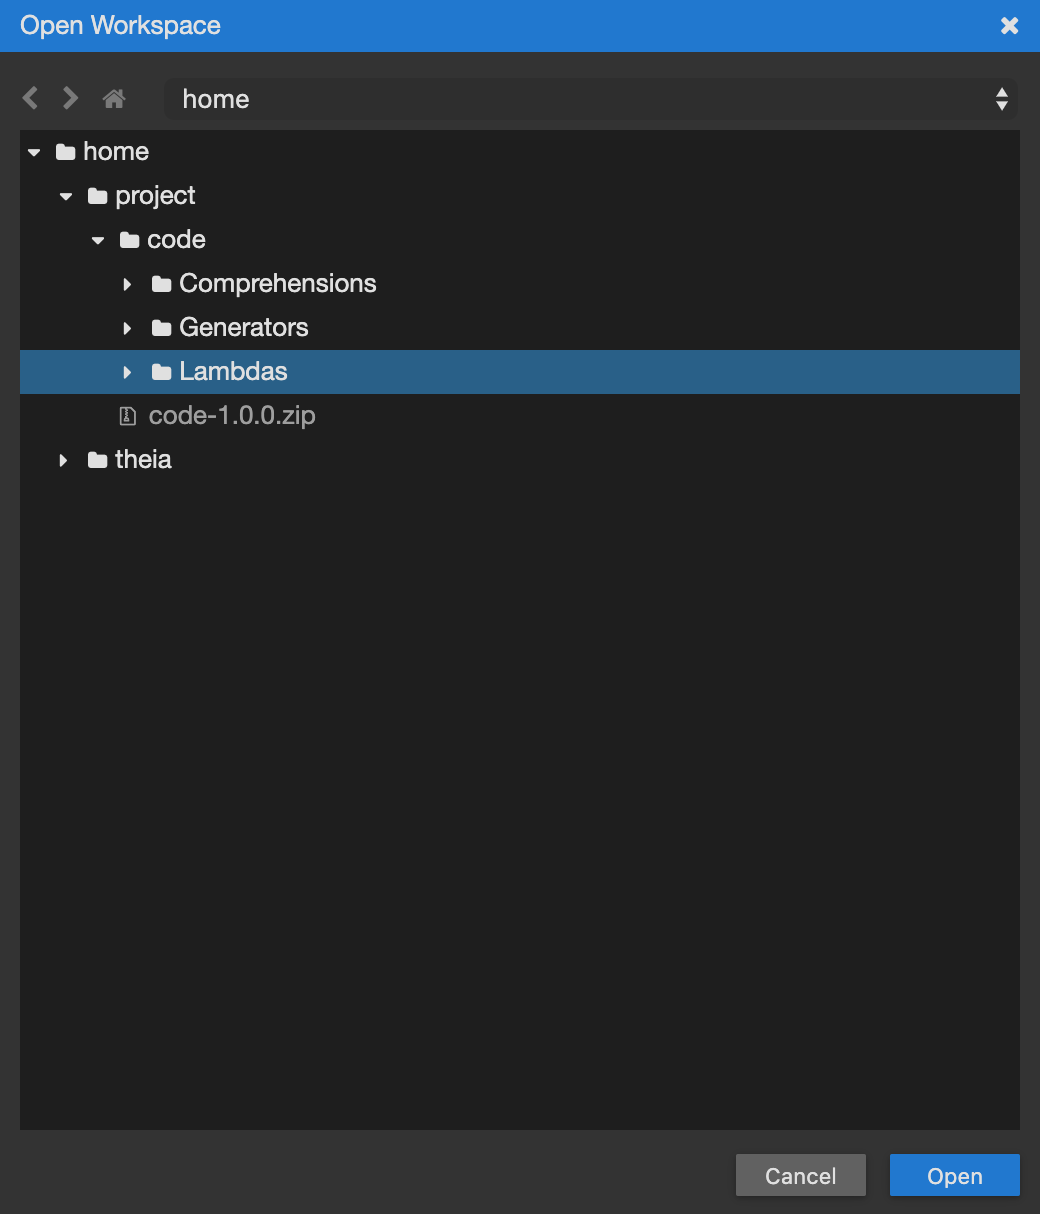This screenshot has width=1040, height=1214.
Task: Click the Generators folder icon
Action: (161, 328)
